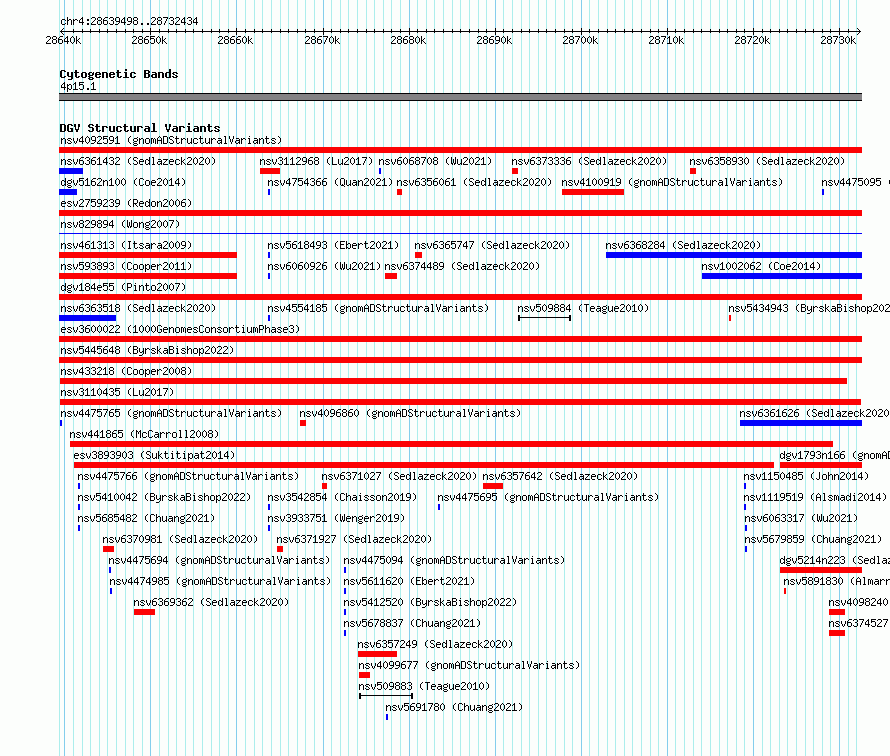Screen dimensions: 890x756
Task: Click nsv4100919 gnomAD variant label
Action: click(672, 182)
